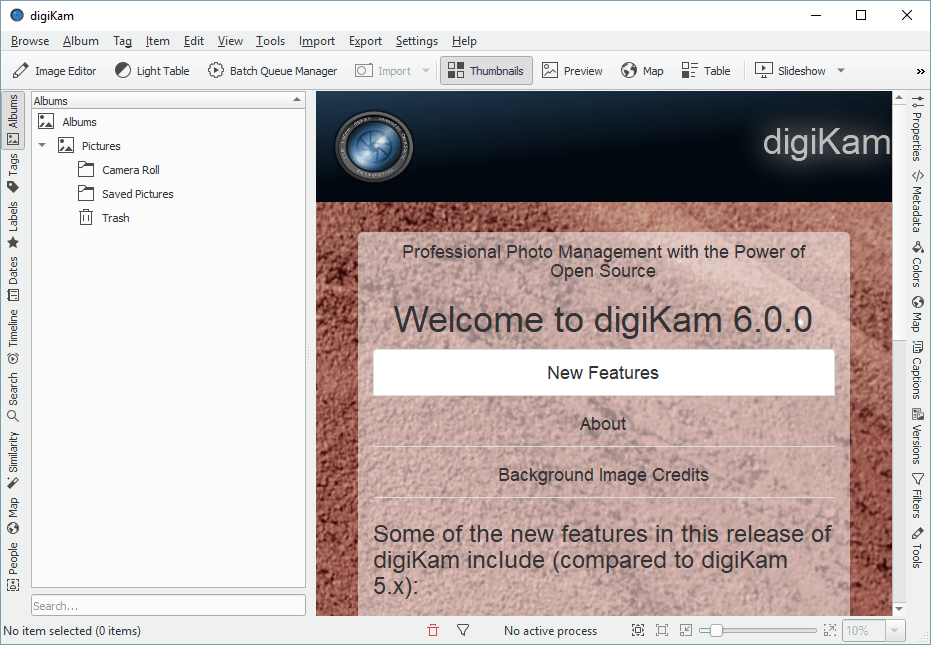Open the New Features tab

pos(603,372)
